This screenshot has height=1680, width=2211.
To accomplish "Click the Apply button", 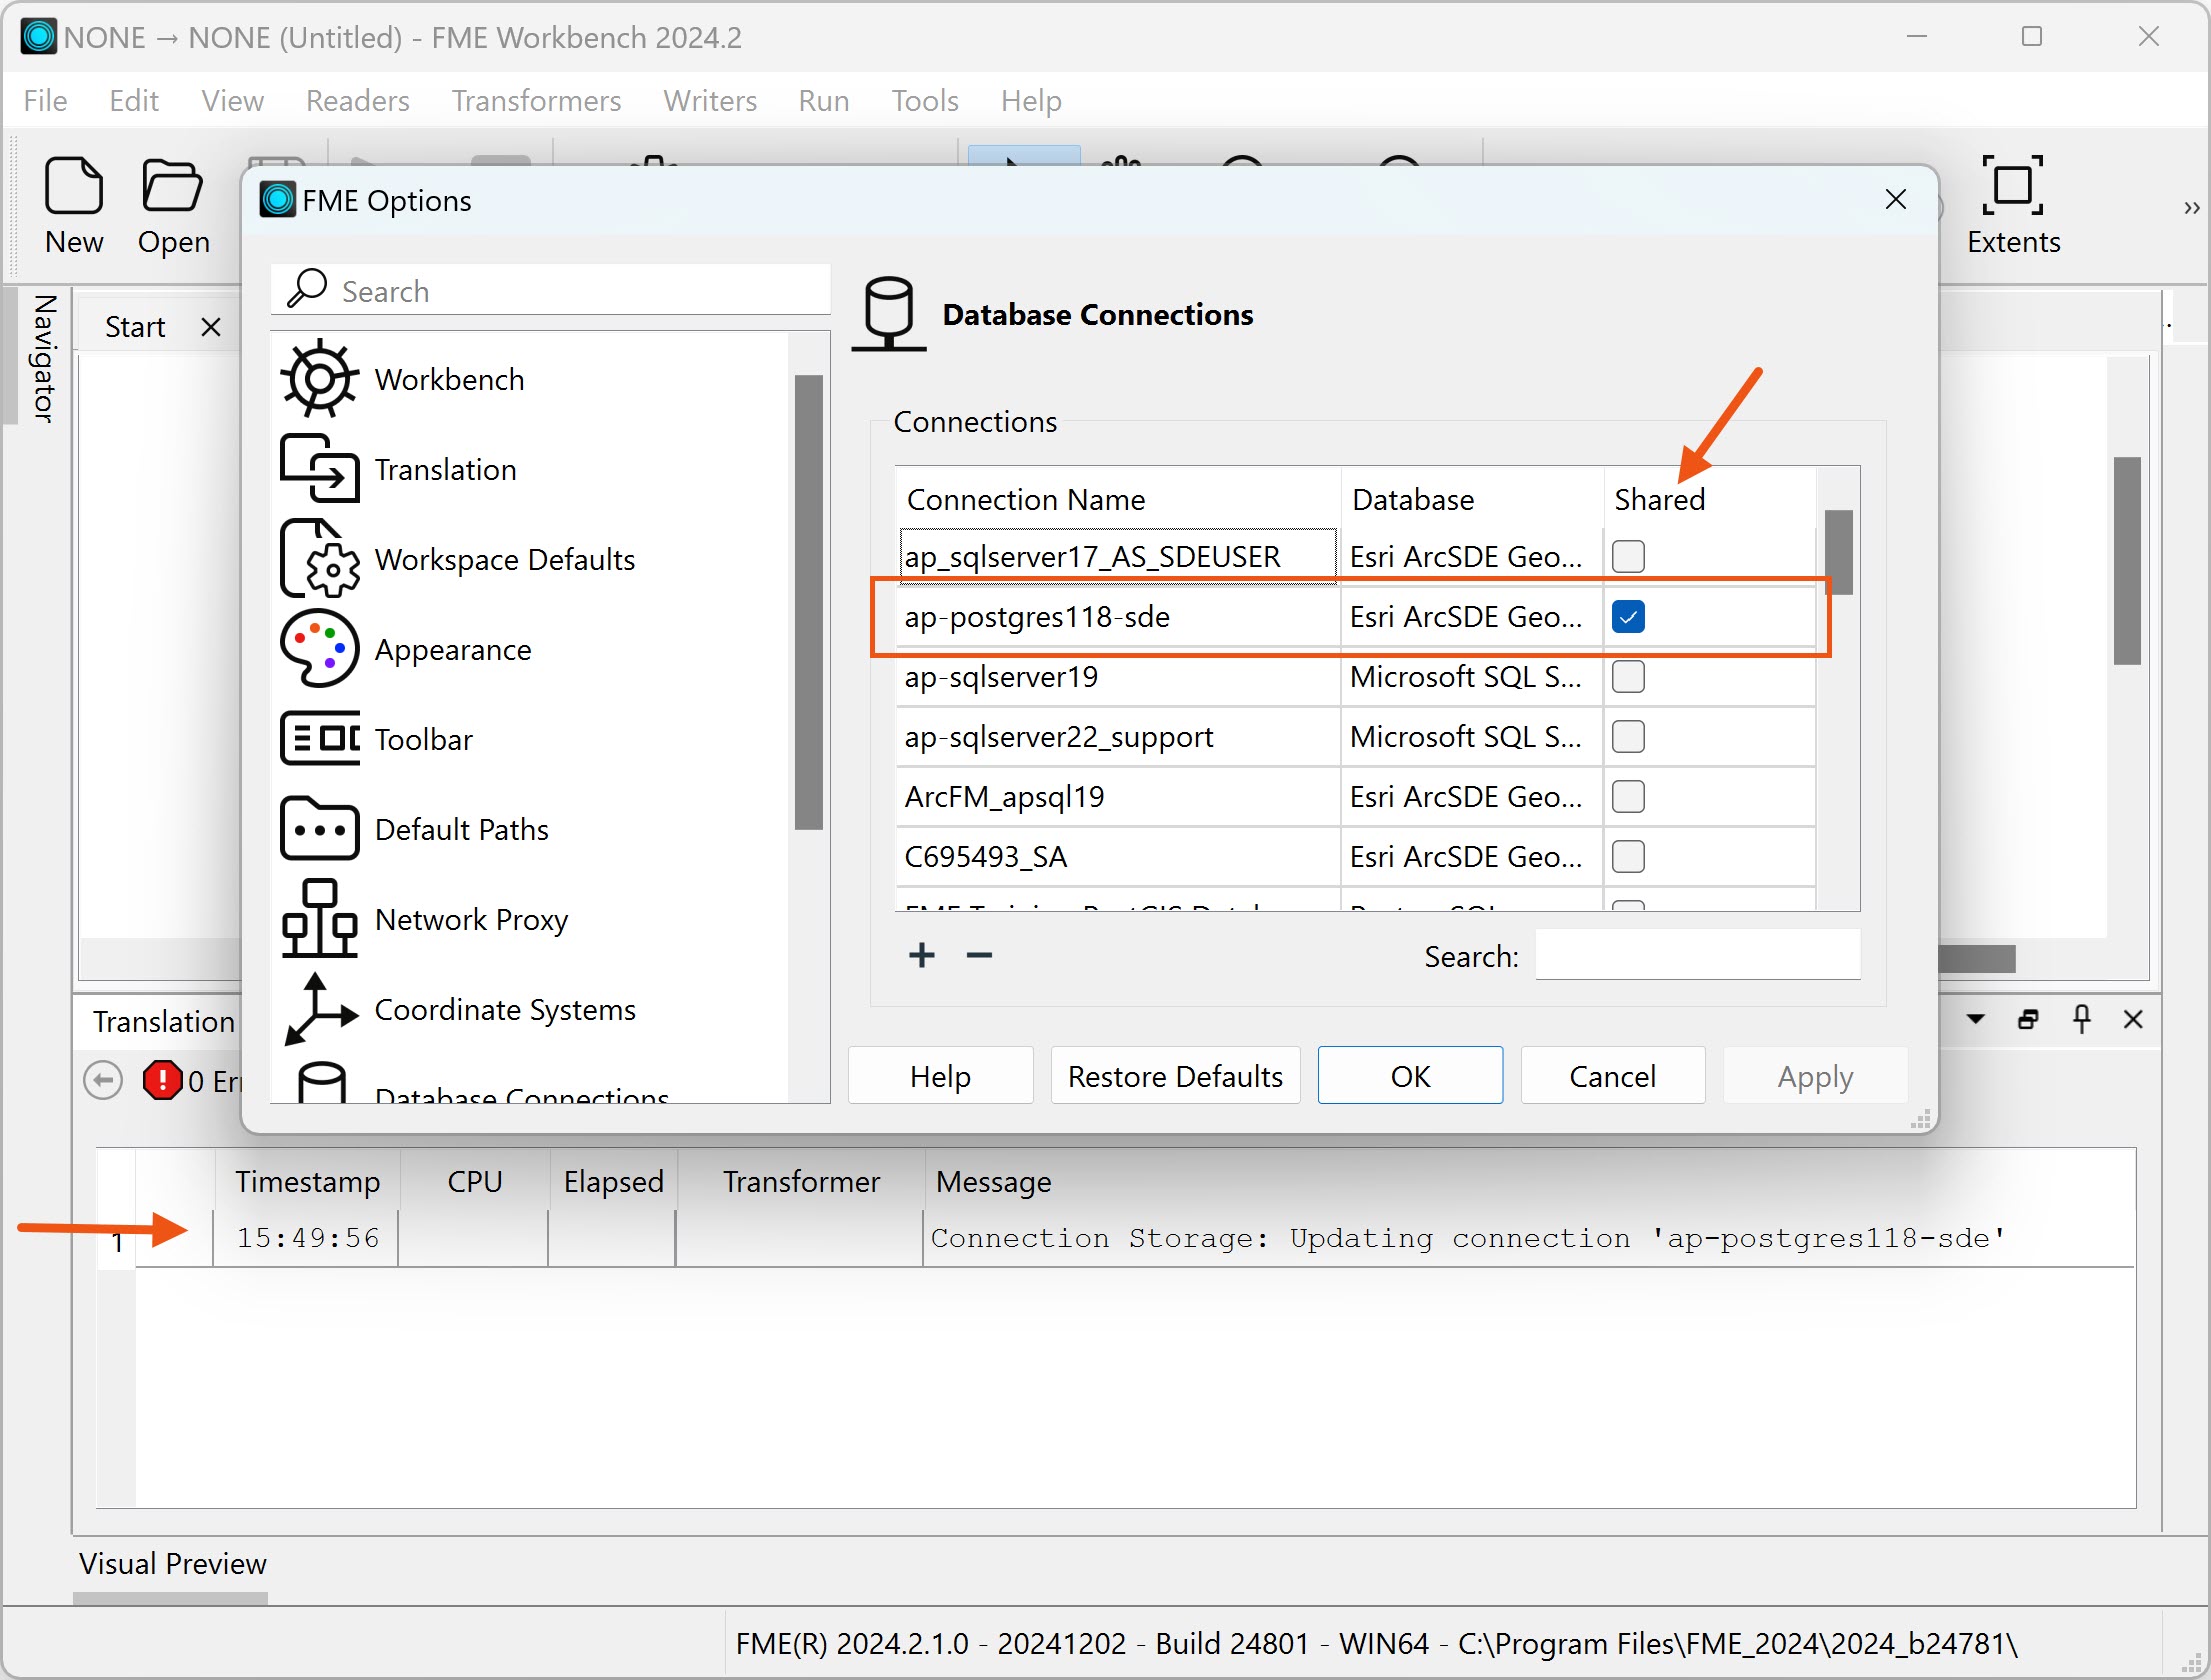I will (x=1815, y=1076).
